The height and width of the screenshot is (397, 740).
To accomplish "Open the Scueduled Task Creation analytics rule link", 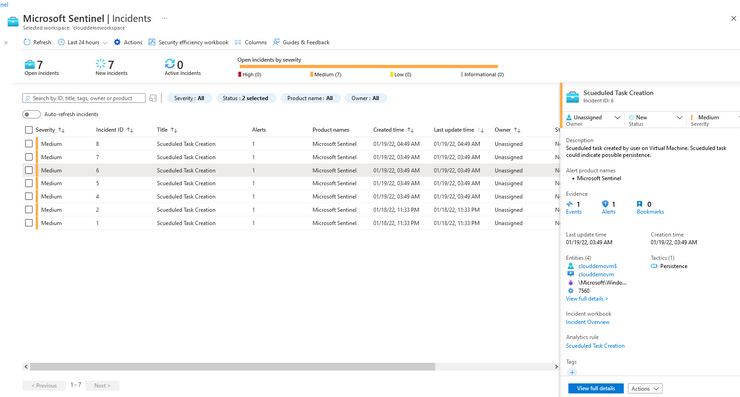I will click(595, 346).
